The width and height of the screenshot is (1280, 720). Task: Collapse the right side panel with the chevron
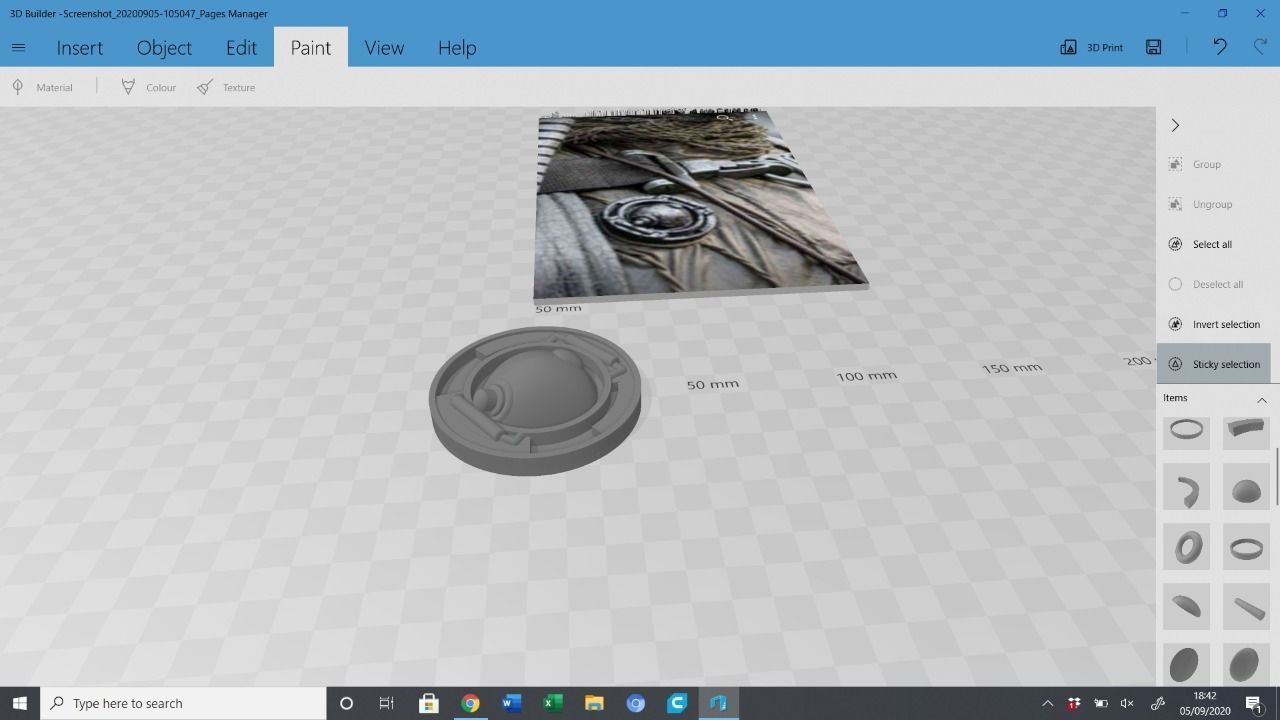pos(1175,125)
